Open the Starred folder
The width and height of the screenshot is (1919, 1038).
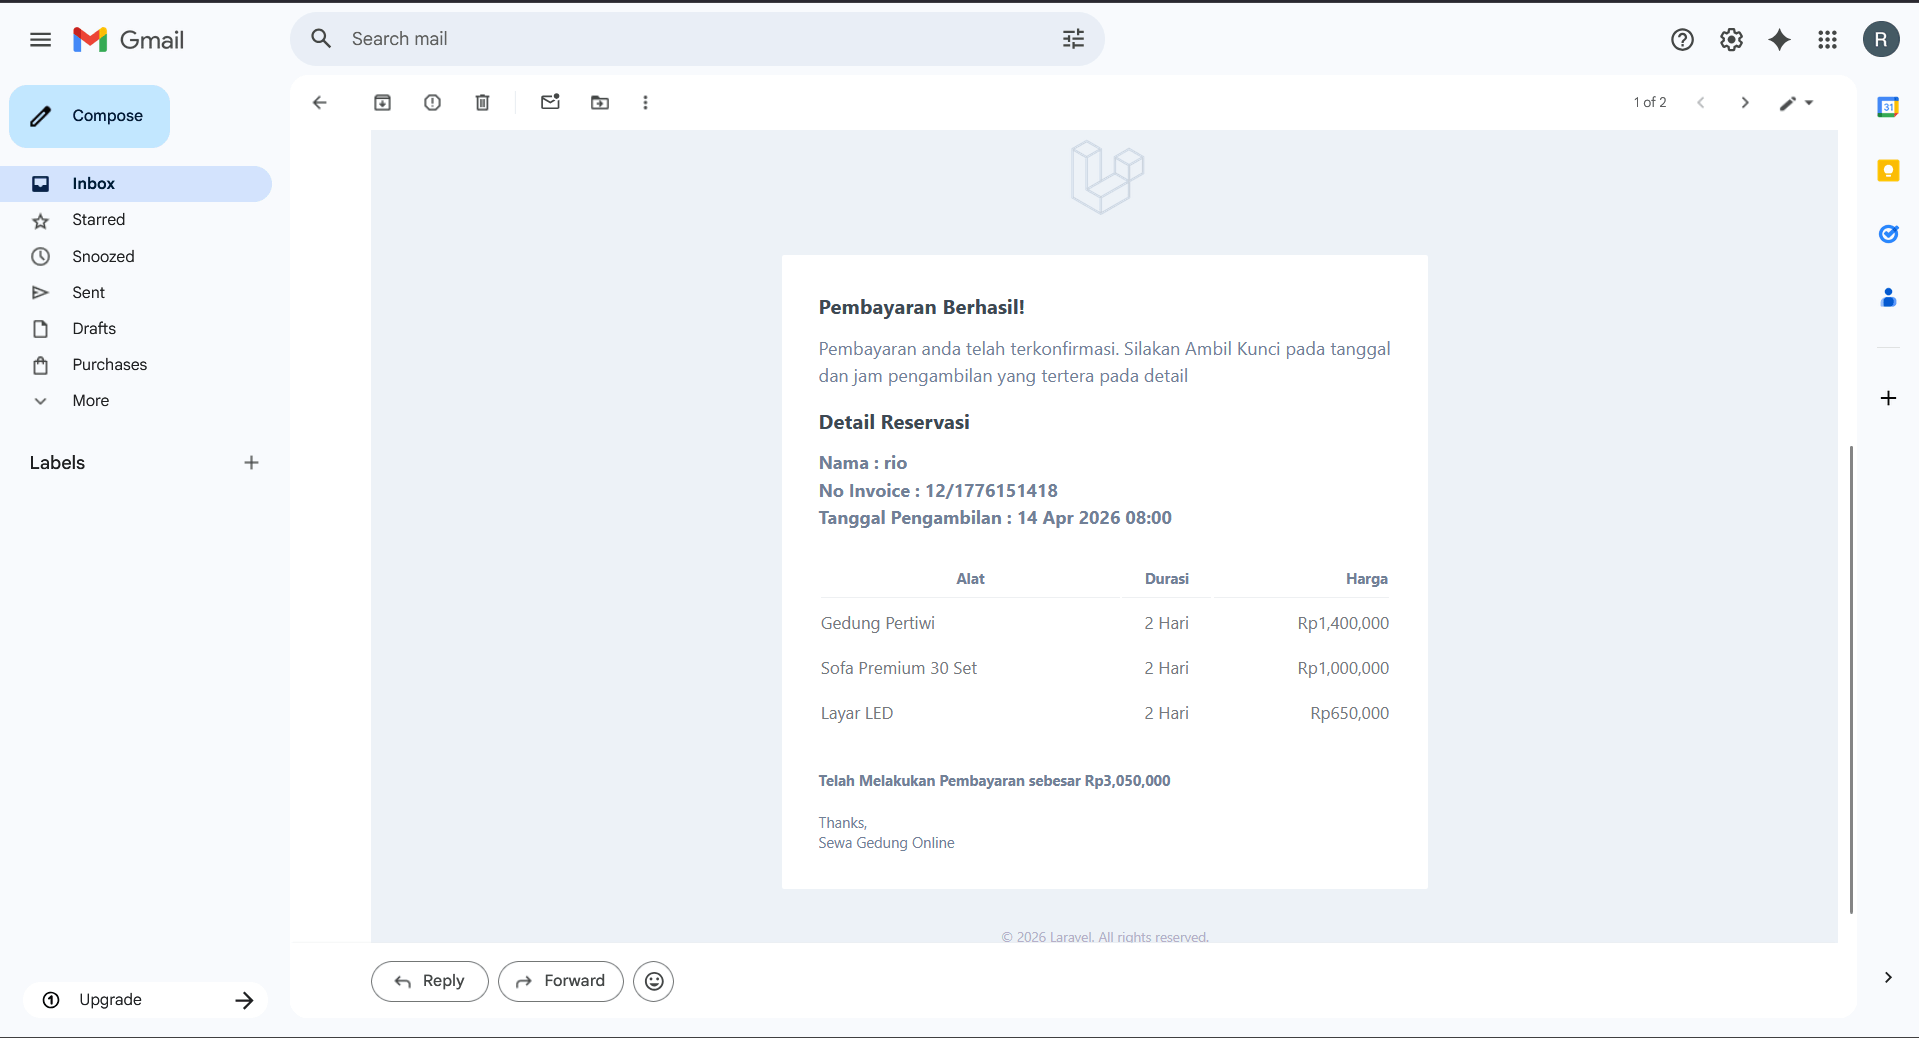[136, 220]
